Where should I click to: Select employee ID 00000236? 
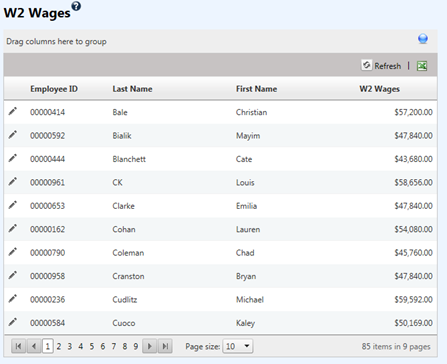click(x=47, y=300)
